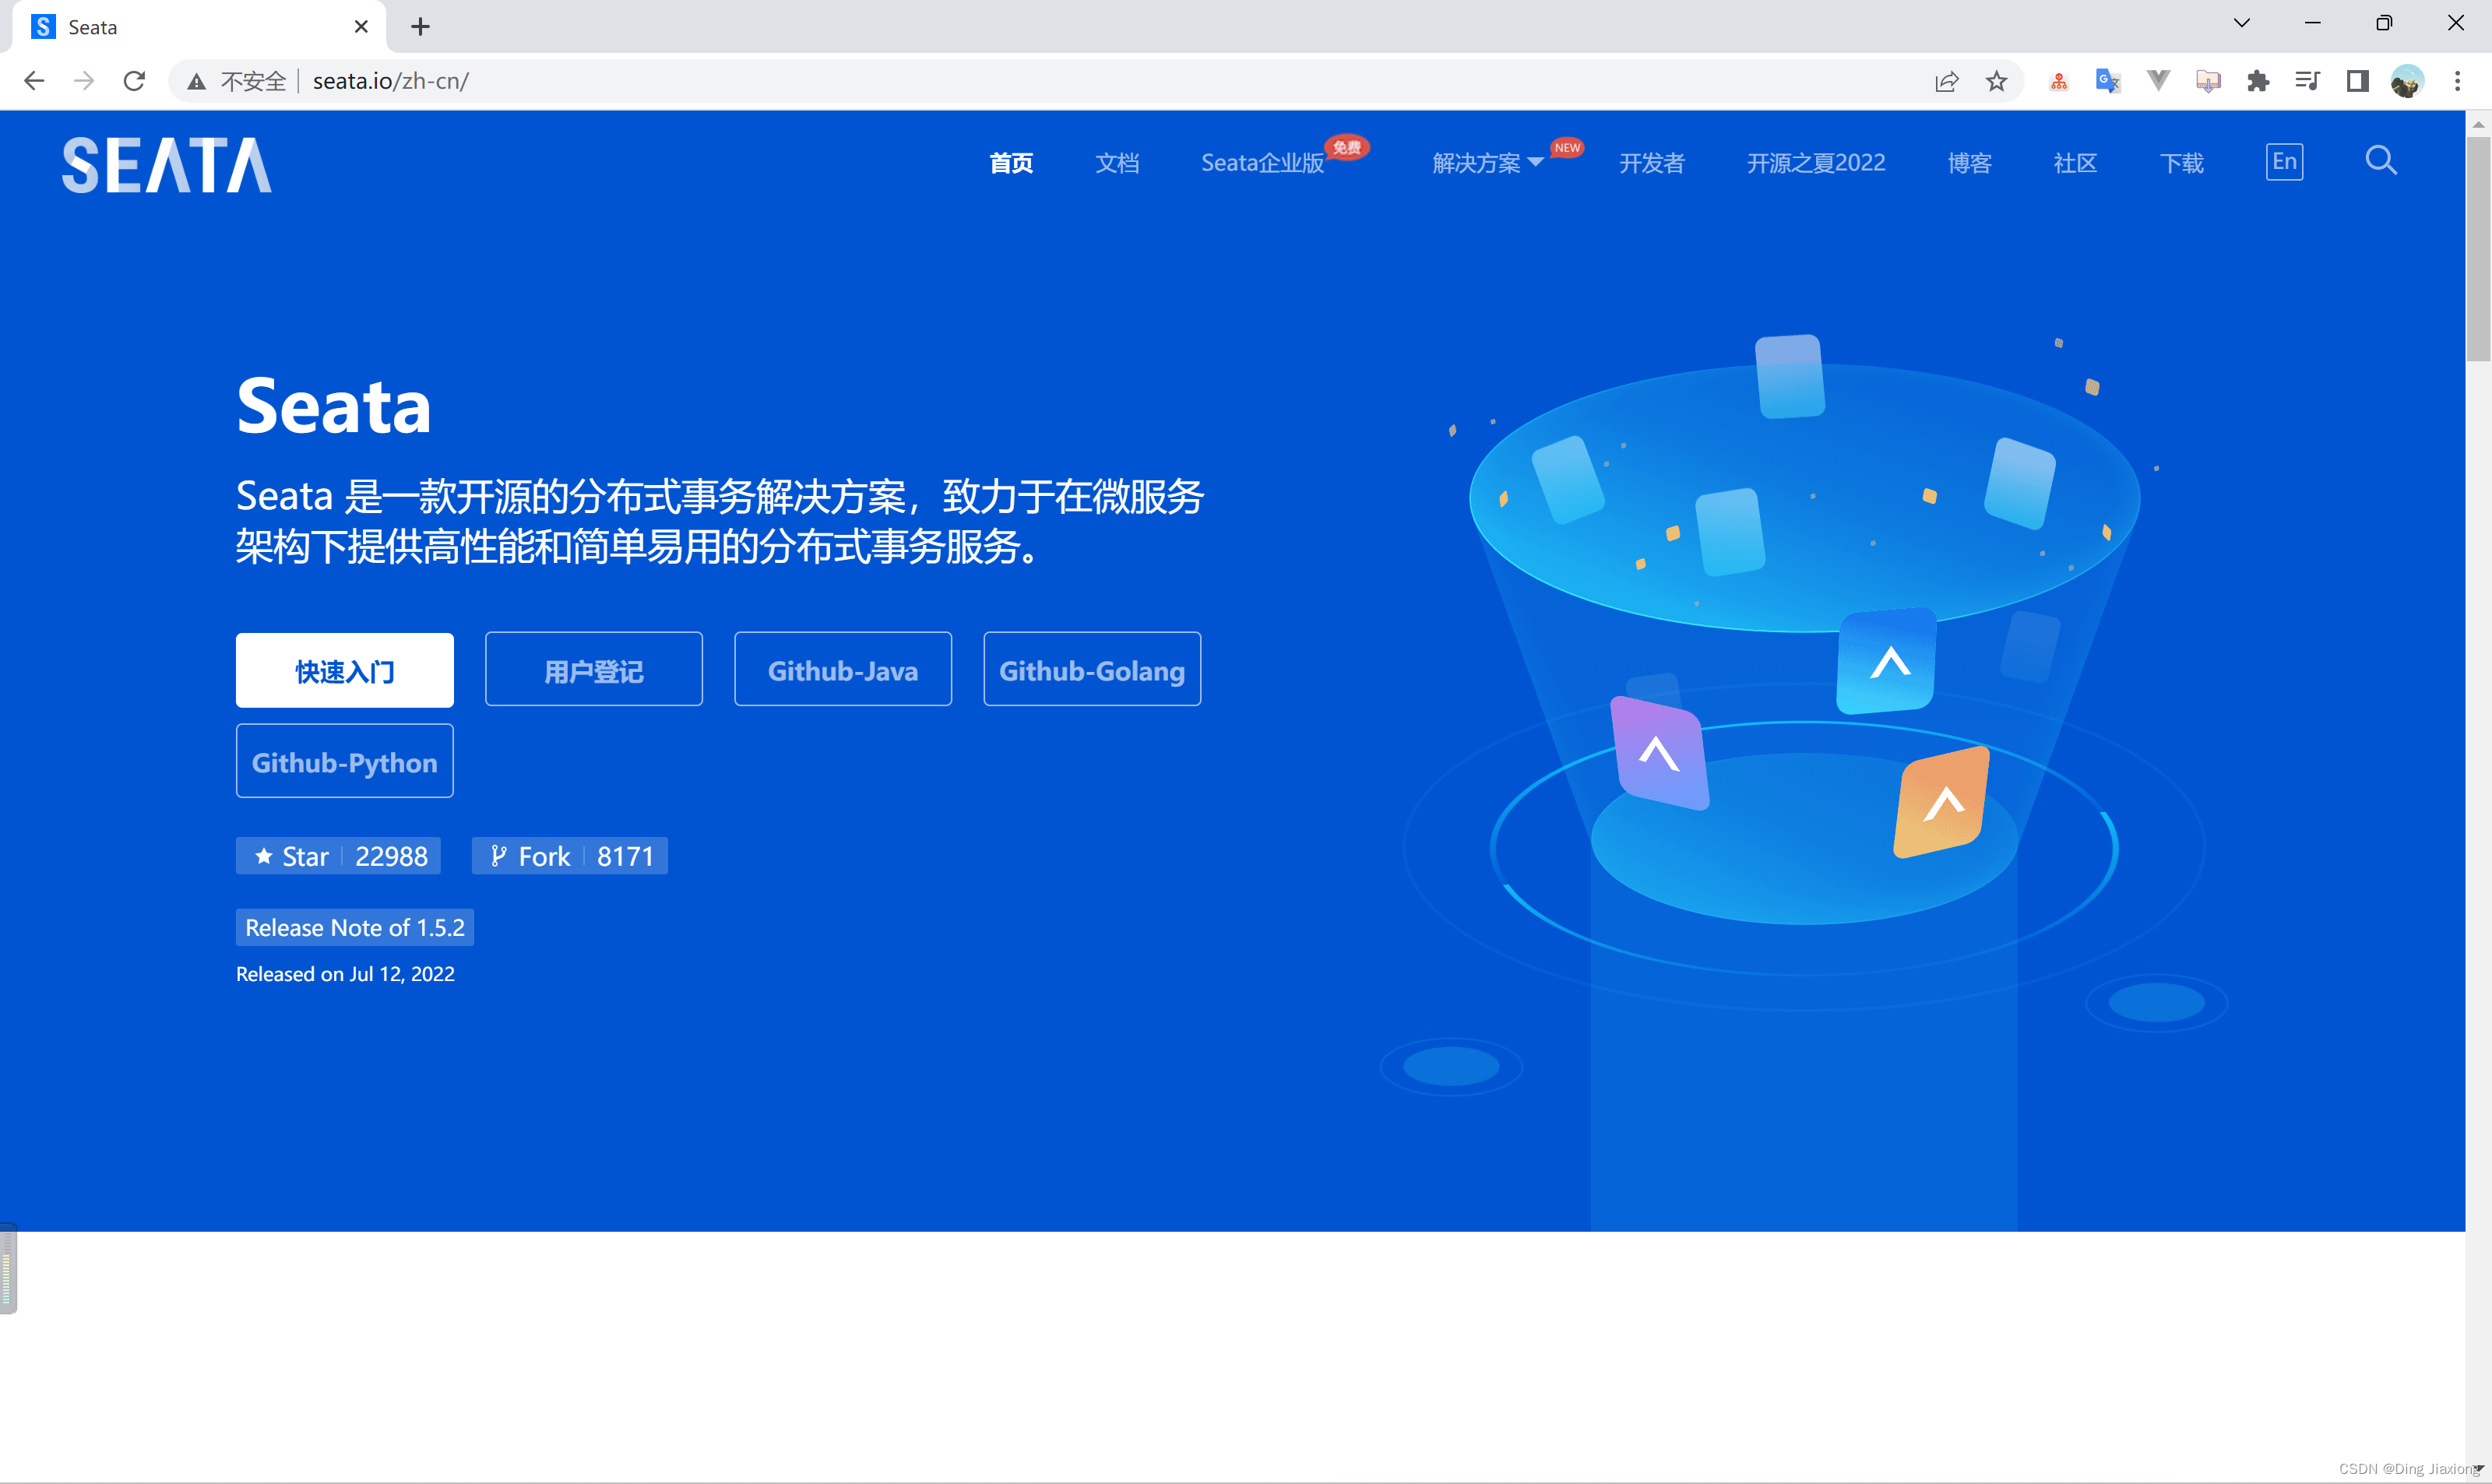Close the Seata tab
2492x1484 pixels.
click(x=361, y=27)
